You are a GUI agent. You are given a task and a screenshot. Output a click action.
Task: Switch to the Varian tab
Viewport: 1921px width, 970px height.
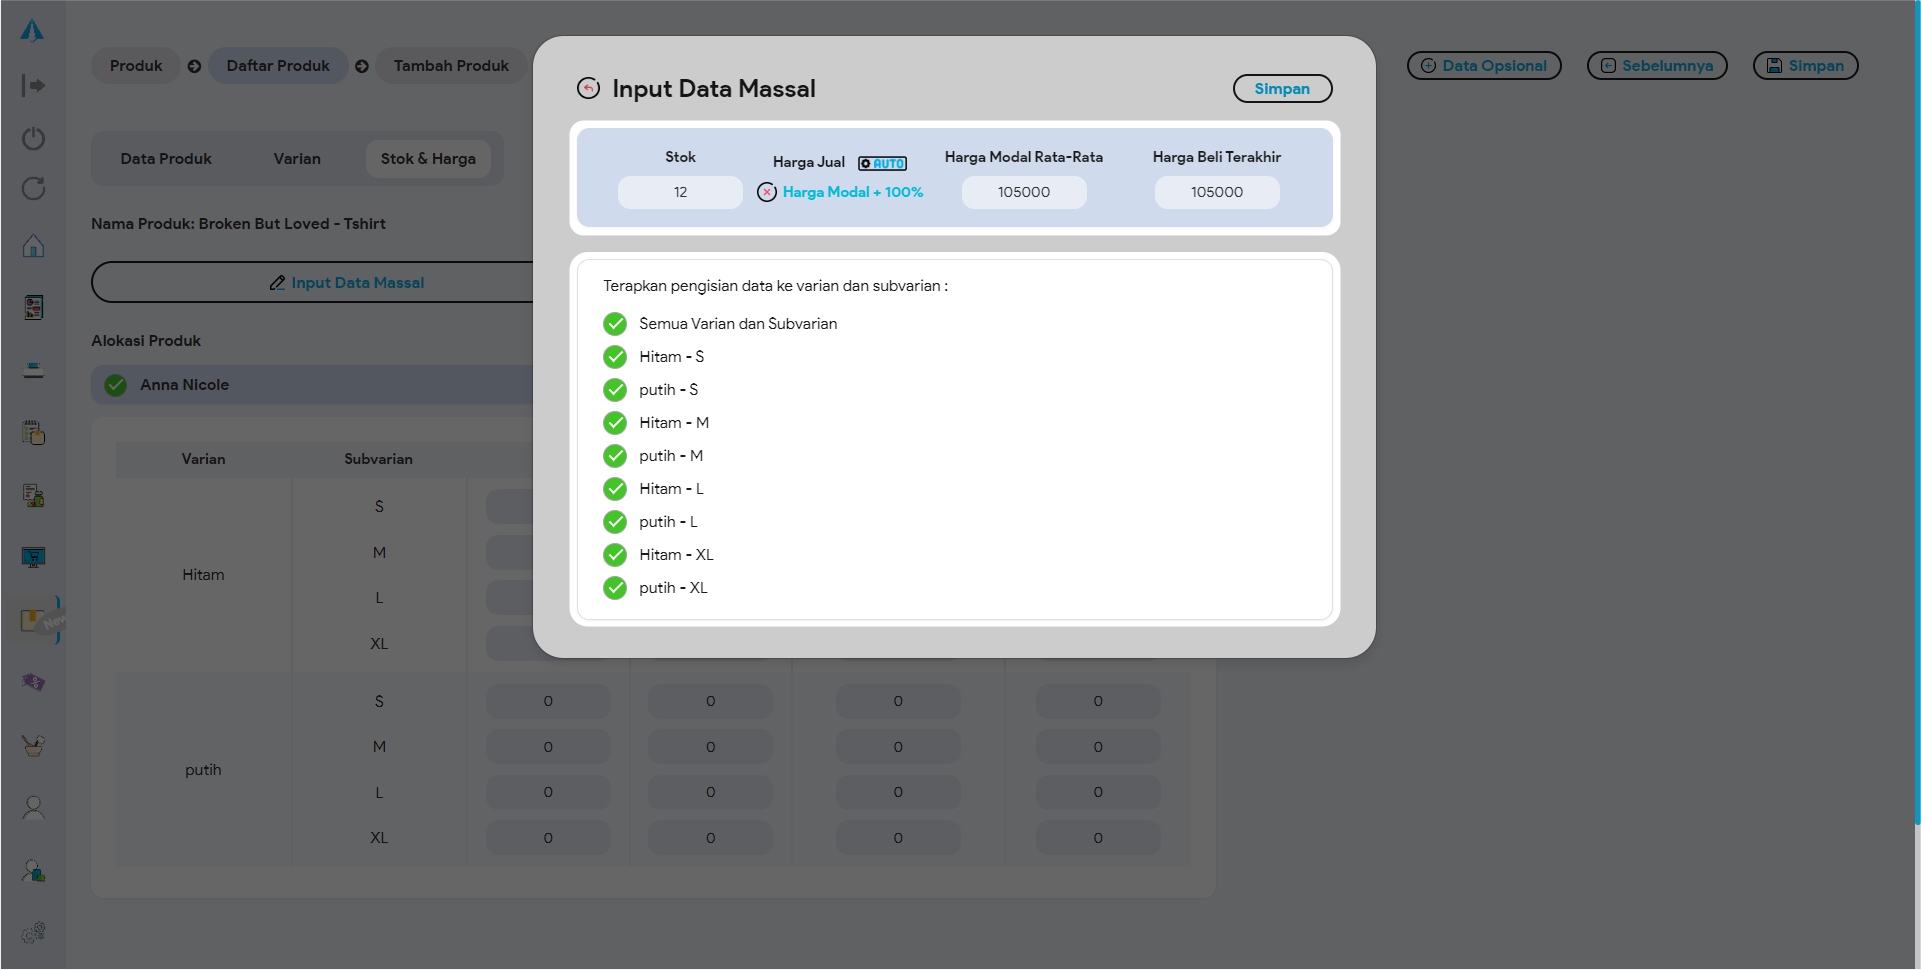[297, 159]
